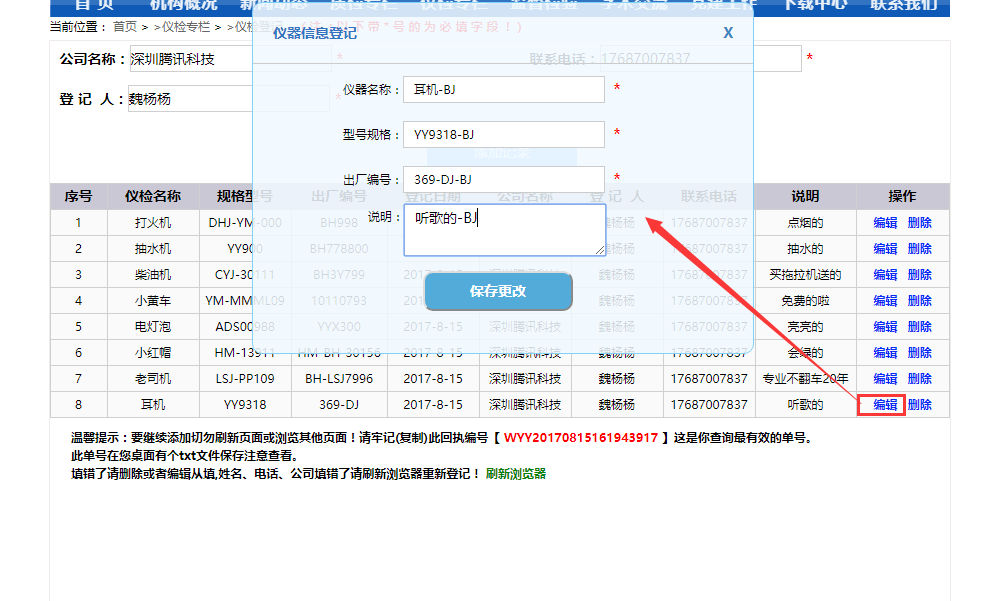Delete the 抽水机 record
Screen dimensions: 988x601
920,248
